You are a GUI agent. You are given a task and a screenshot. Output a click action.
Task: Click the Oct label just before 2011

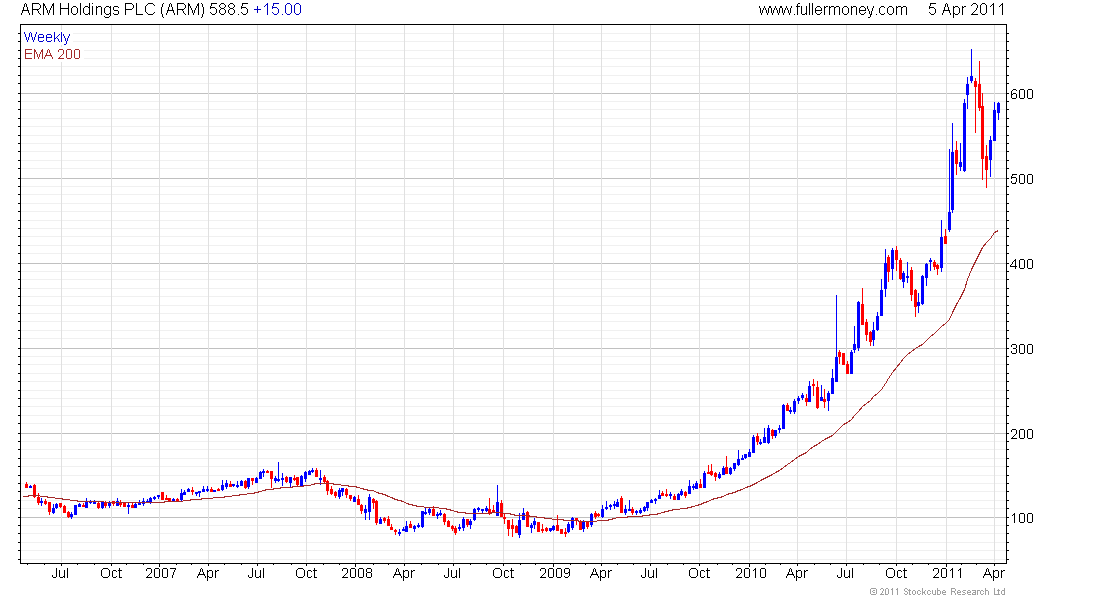click(896, 573)
